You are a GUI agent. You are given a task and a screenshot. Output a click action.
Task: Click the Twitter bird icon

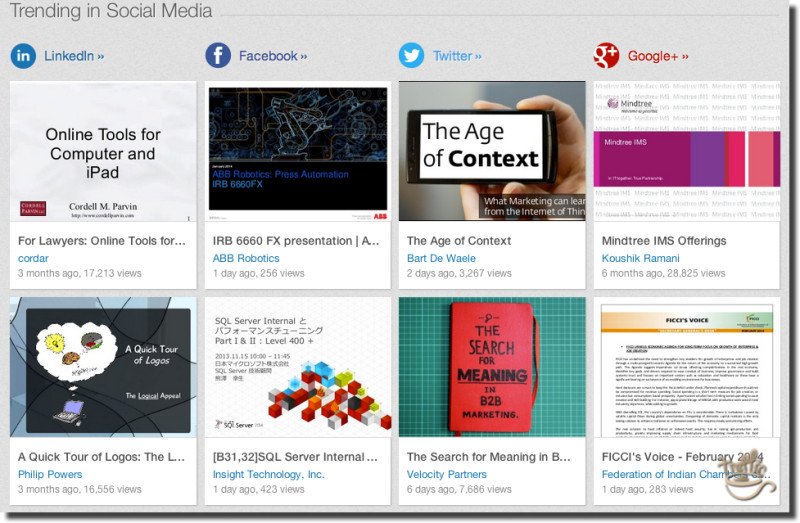tap(411, 56)
